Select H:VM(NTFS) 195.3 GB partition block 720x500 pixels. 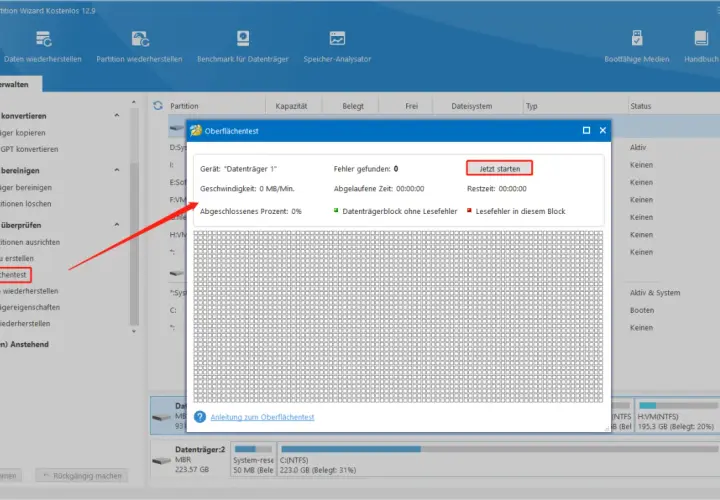677,416
